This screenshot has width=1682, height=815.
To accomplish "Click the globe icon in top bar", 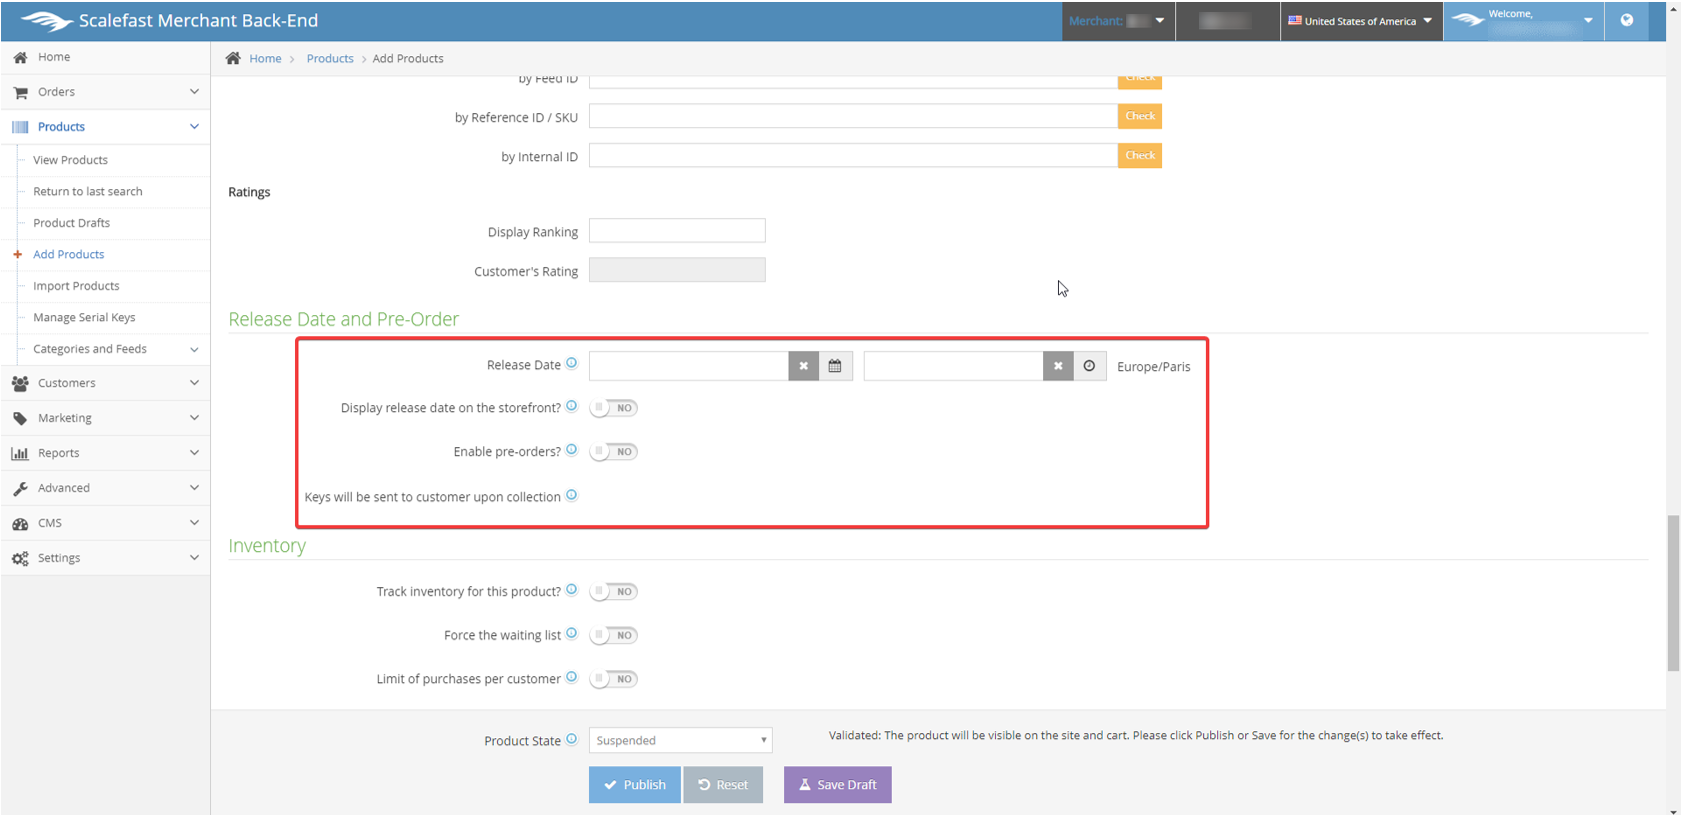I will (1627, 20).
